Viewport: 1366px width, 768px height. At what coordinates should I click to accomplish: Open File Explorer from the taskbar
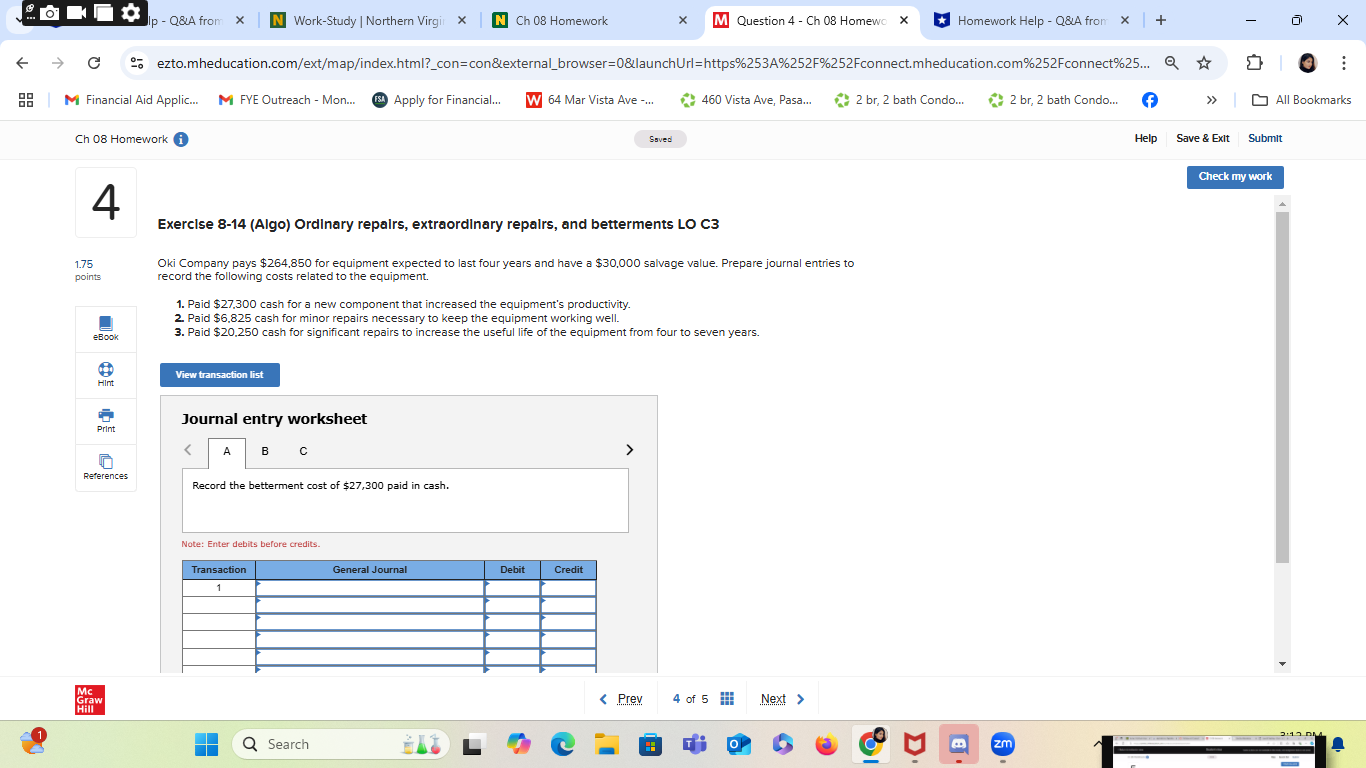click(x=607, y=744)
